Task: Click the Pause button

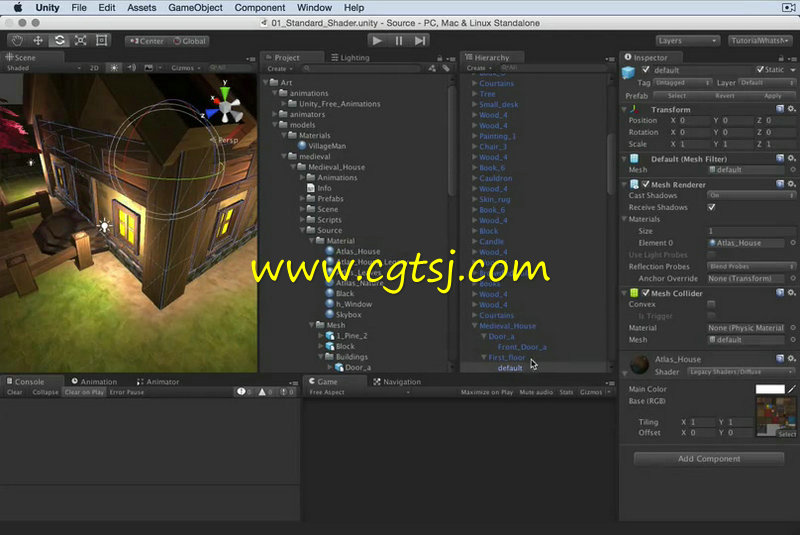Action: 399,40
